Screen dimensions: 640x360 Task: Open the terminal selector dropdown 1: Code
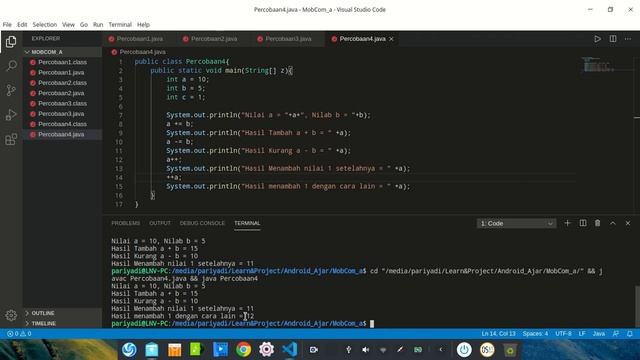click(x=516, y=223)
